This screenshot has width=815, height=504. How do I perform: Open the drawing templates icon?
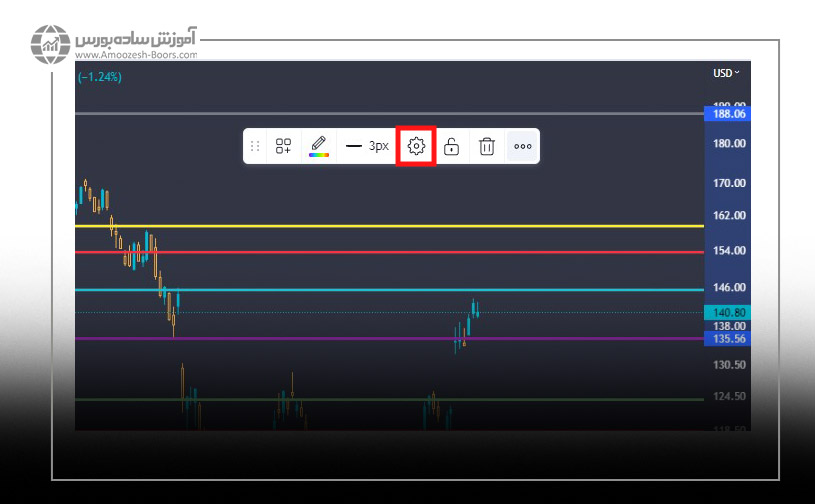(284, 146)
